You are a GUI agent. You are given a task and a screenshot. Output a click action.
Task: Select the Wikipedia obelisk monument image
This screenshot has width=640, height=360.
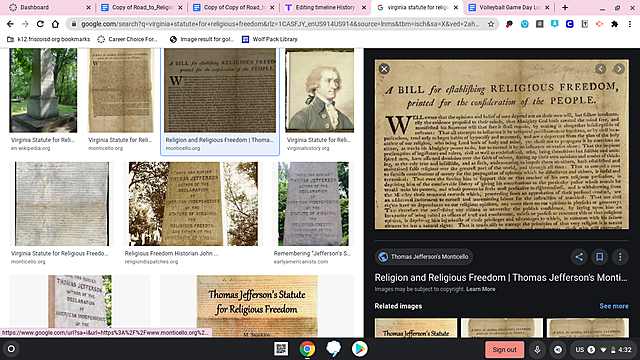[x=43, y=90]
